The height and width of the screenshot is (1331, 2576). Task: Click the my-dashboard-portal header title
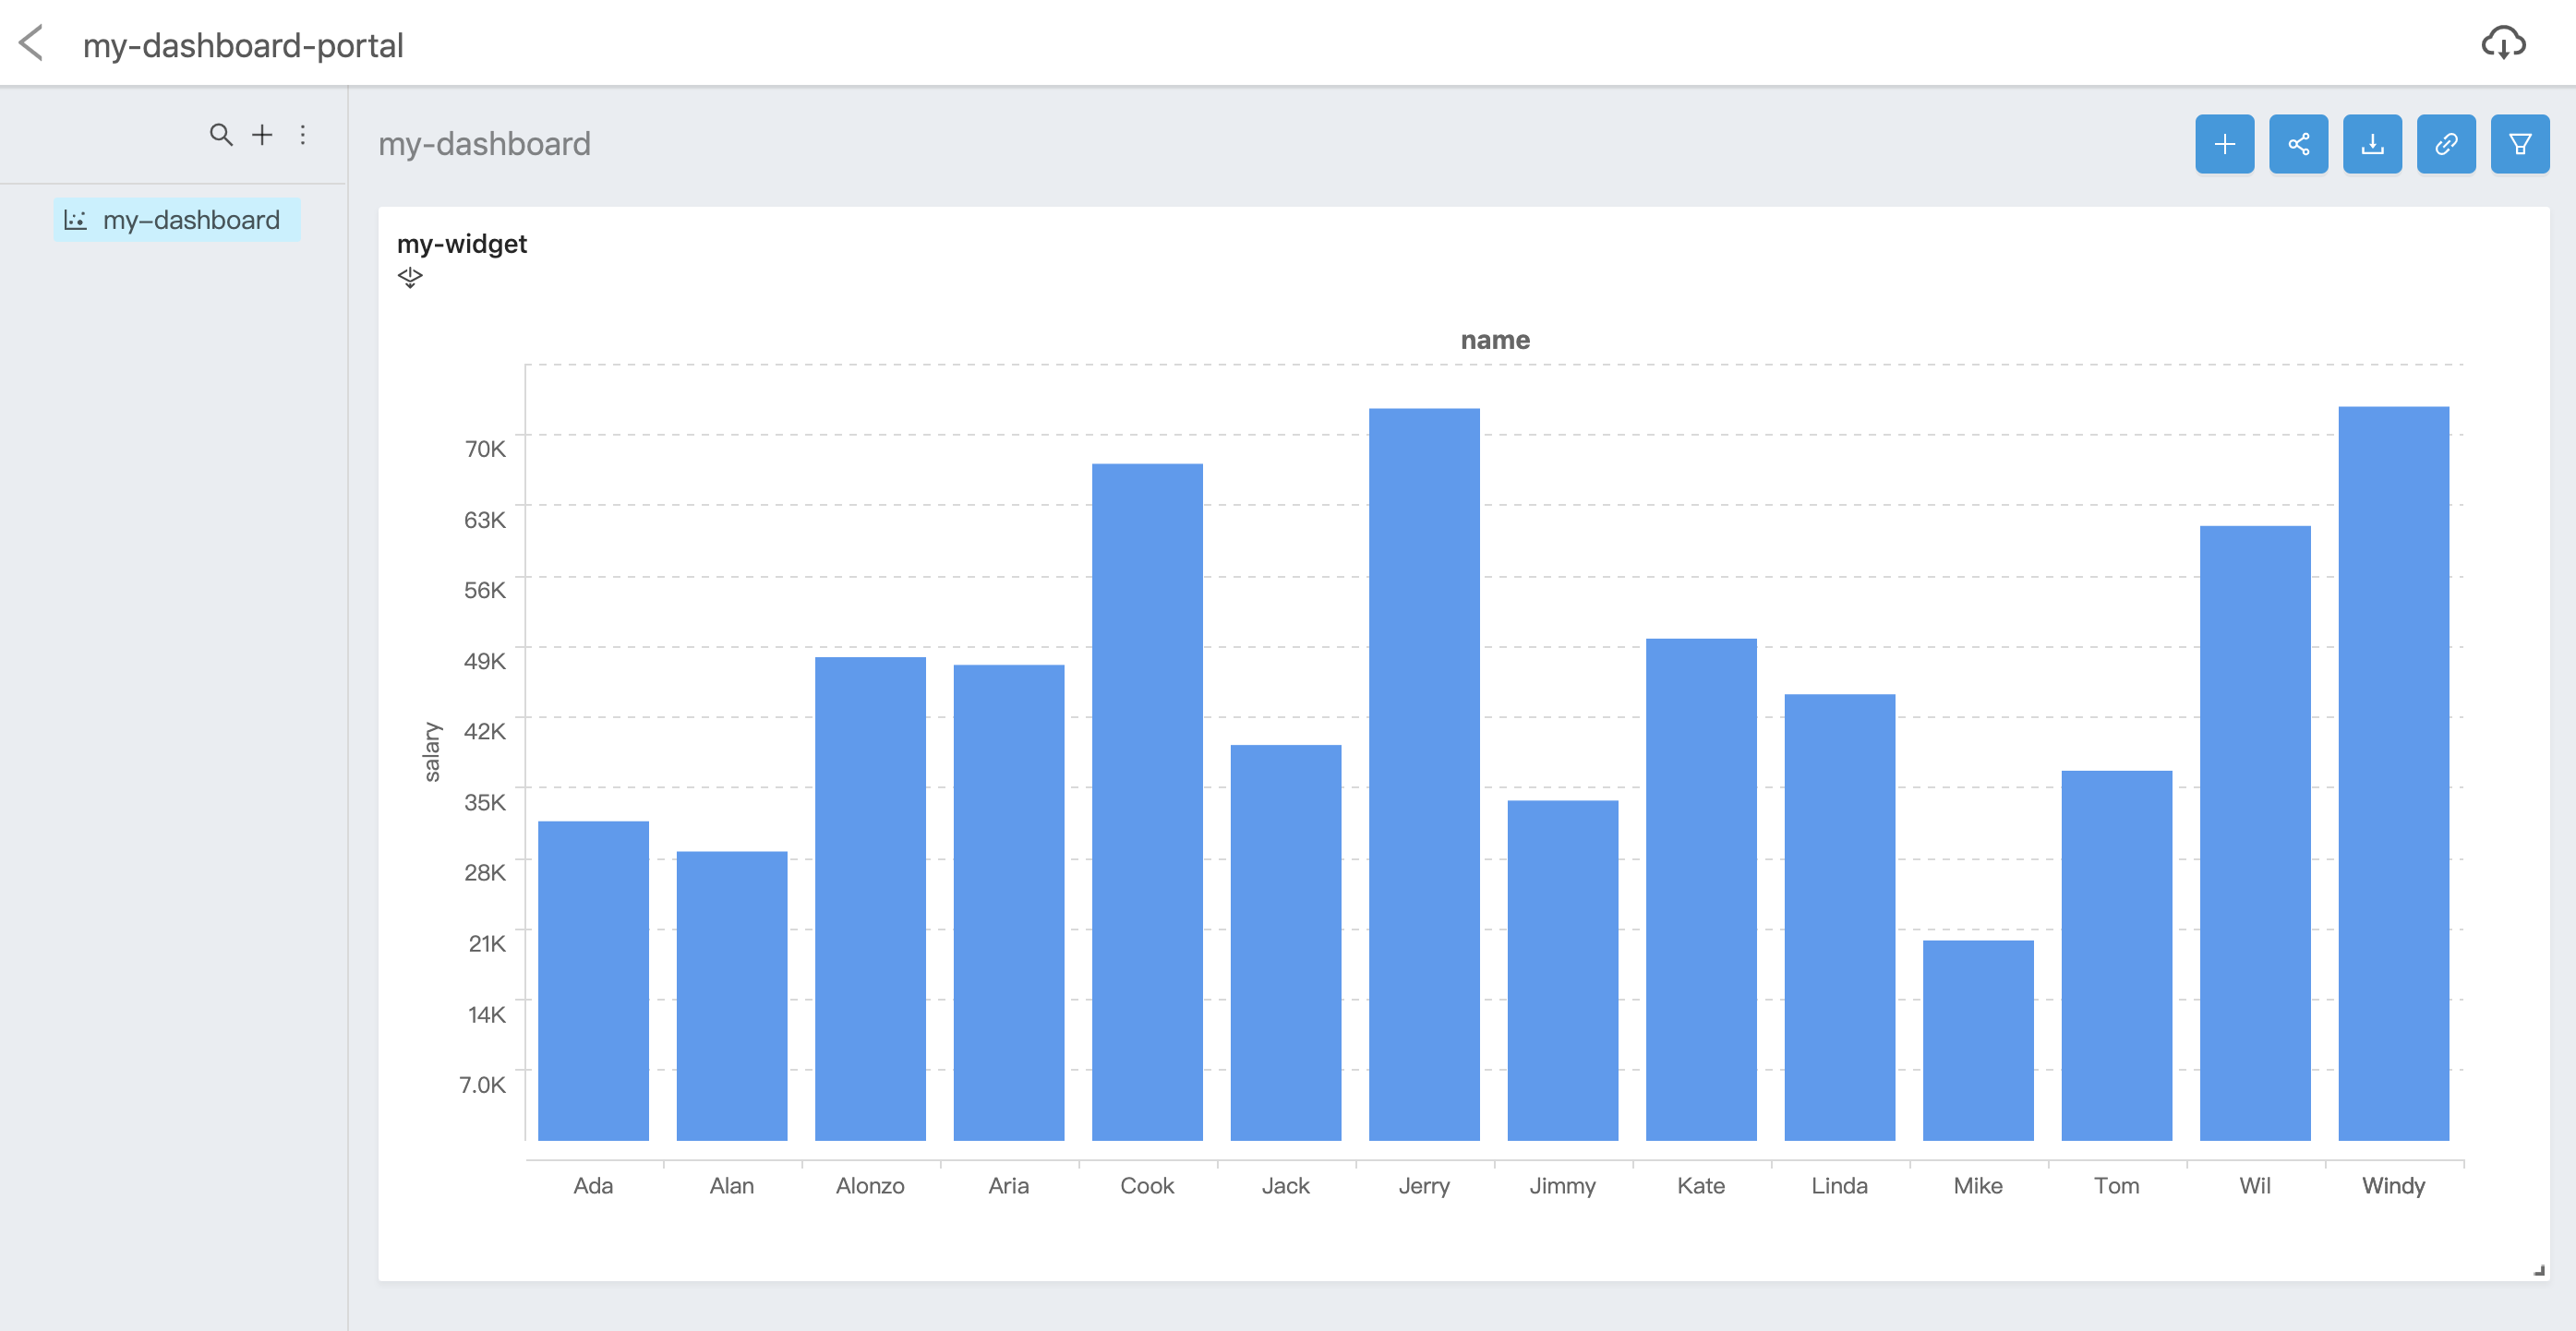(x=243, y=45)
